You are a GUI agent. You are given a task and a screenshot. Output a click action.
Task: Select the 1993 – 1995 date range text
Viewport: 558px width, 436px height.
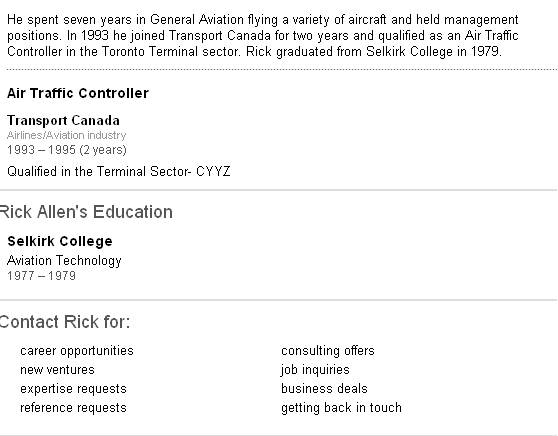click(x=67, y=150)
